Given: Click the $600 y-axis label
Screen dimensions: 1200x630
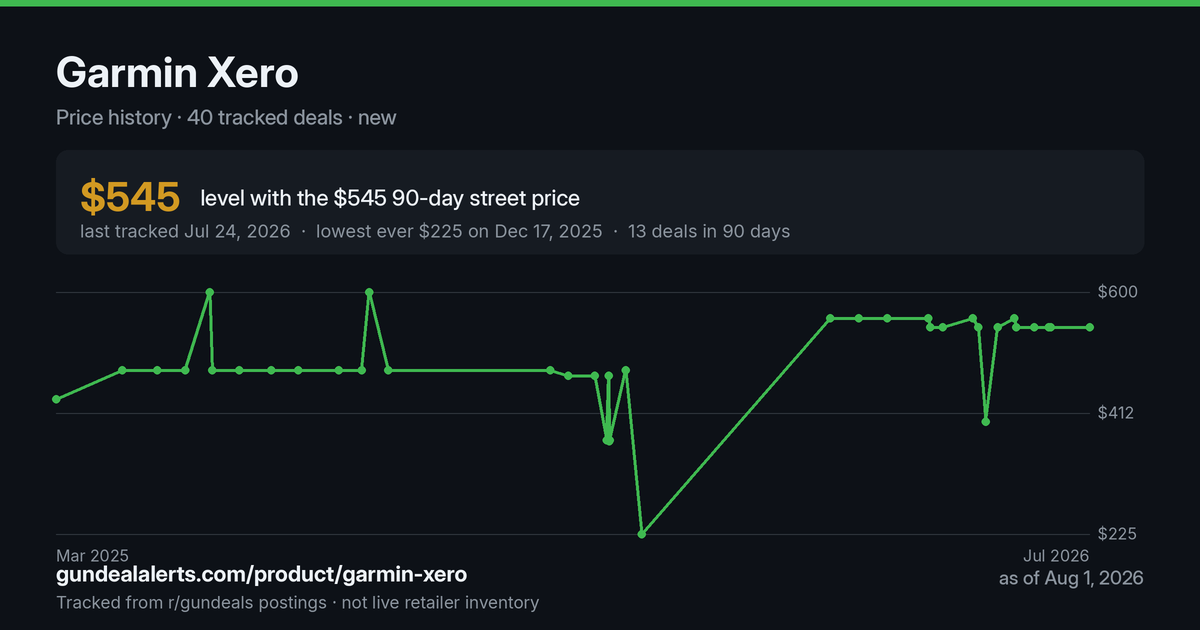Looking at the screenshot, I should click(1117, 292).
